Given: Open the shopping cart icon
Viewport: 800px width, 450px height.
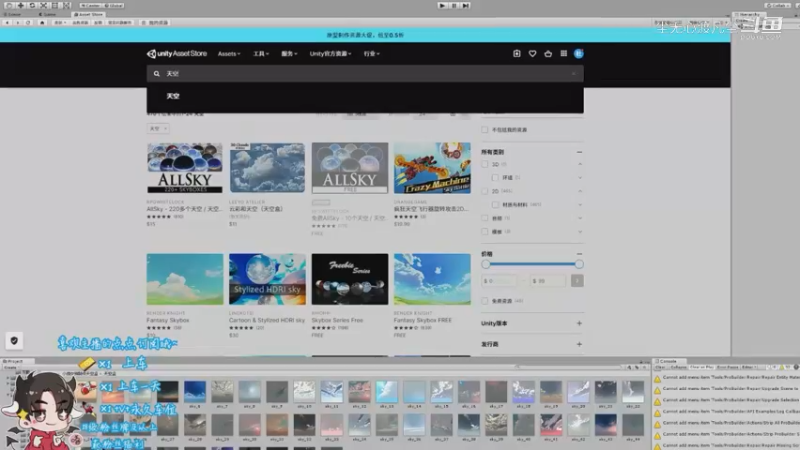Looking at the screenshot, I should coord(548,54).
